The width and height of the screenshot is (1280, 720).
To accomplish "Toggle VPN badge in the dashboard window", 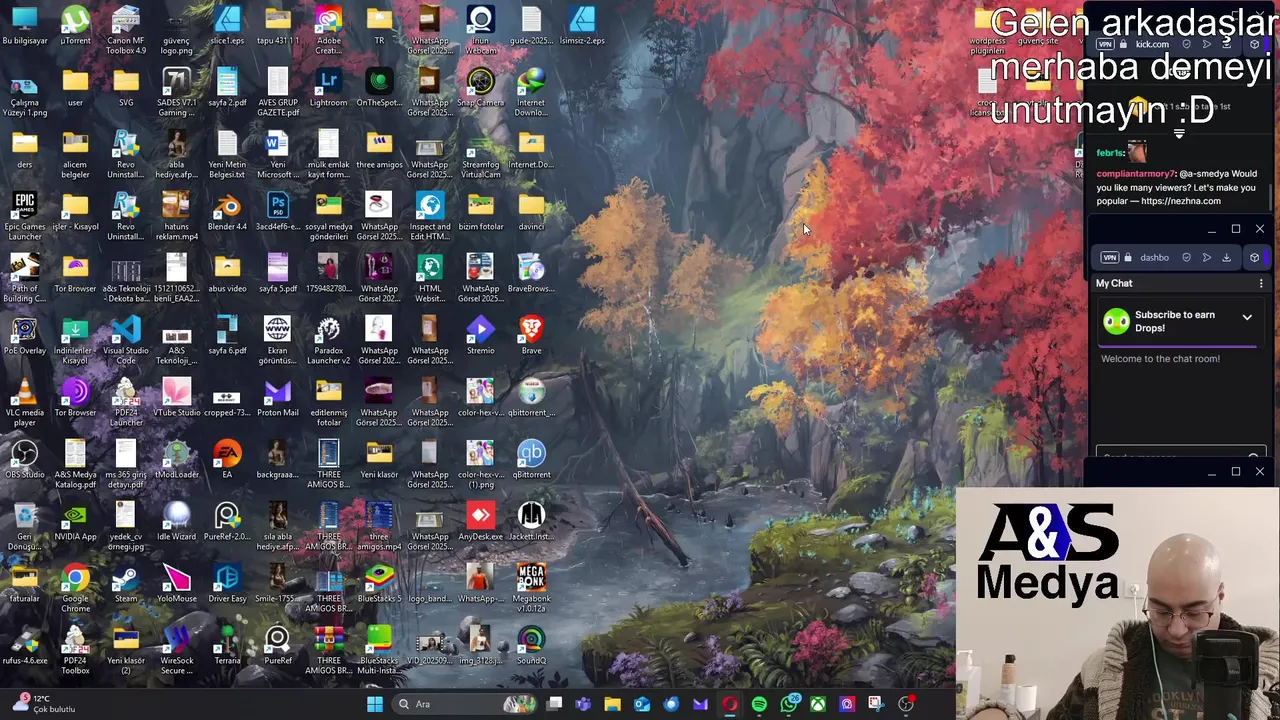I will (1109, 257).
